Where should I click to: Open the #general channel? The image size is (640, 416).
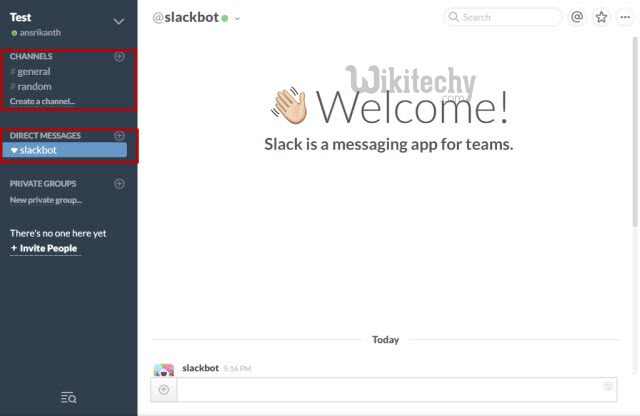(33, 72)
